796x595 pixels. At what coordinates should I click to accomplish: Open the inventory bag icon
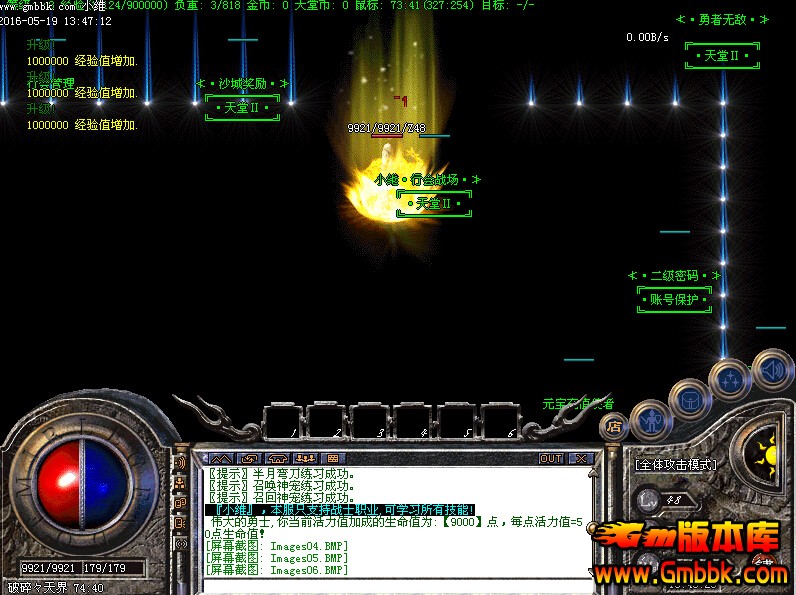pyautogui.click(x=690, y=400)
